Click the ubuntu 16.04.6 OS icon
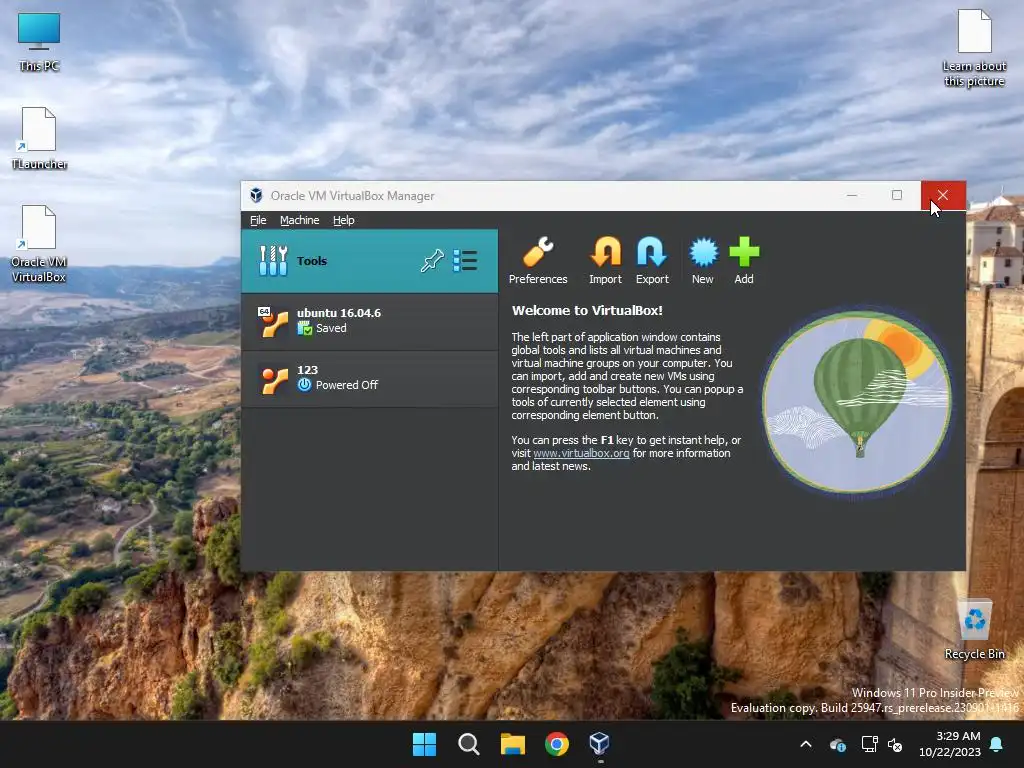Screen dimensions: 1024x768 point(273,321)
